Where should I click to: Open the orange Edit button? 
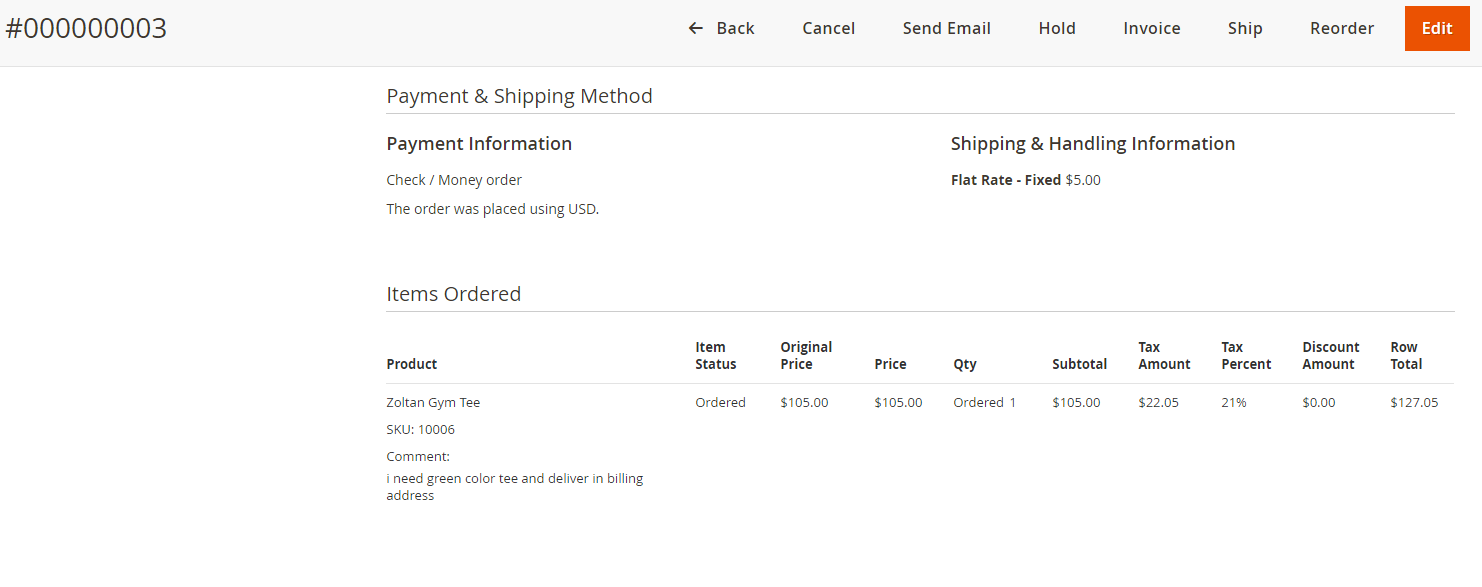tap(1436, 28)
